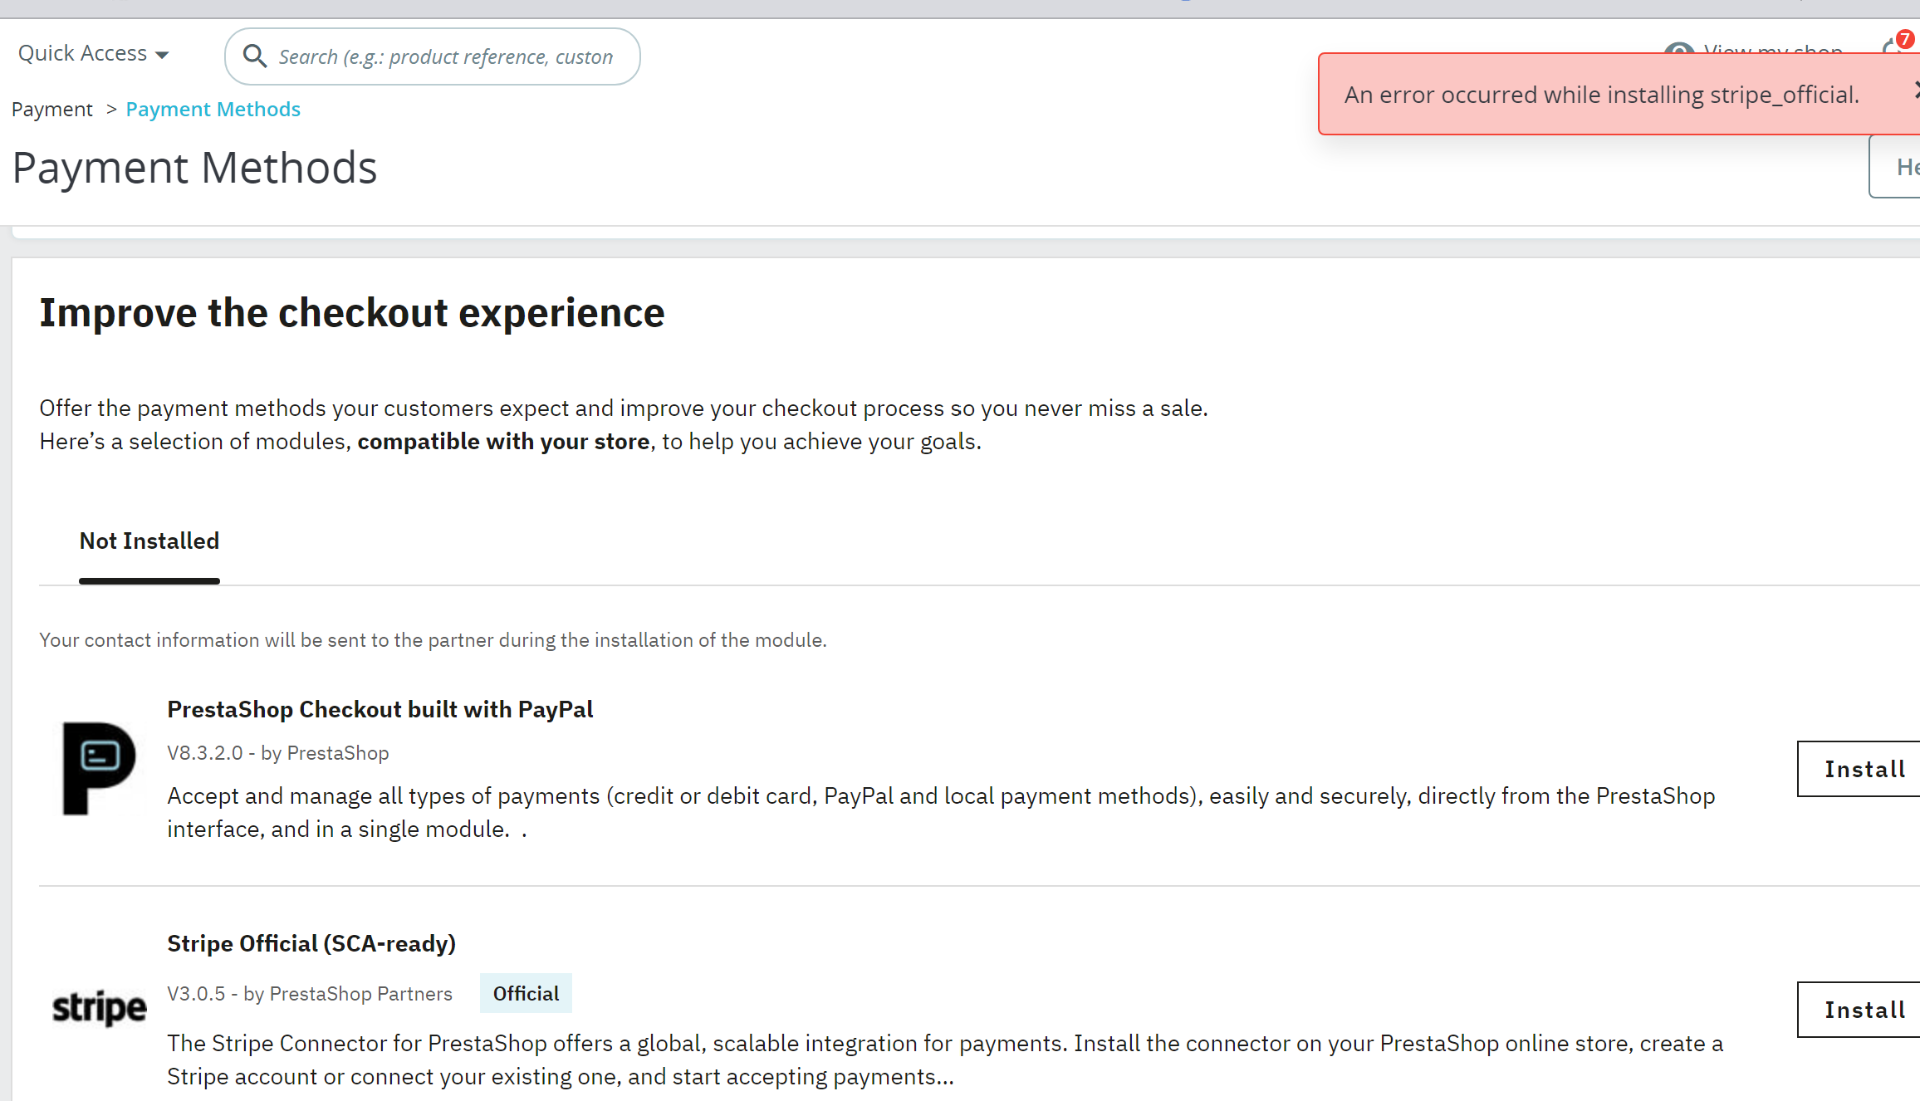This screenshot has height=1101, width=1920.
Task: Click the search magnifier icon
Action: tap(255, 57)
